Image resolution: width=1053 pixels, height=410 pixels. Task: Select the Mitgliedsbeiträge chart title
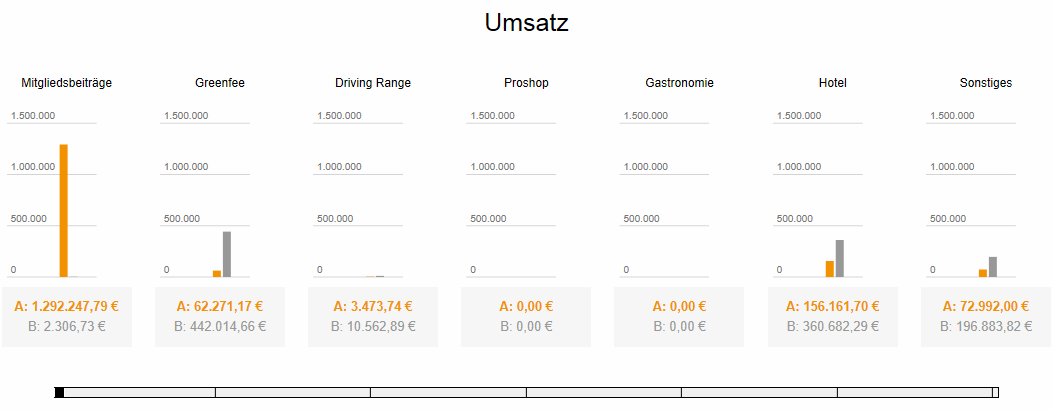coord(67,83)
